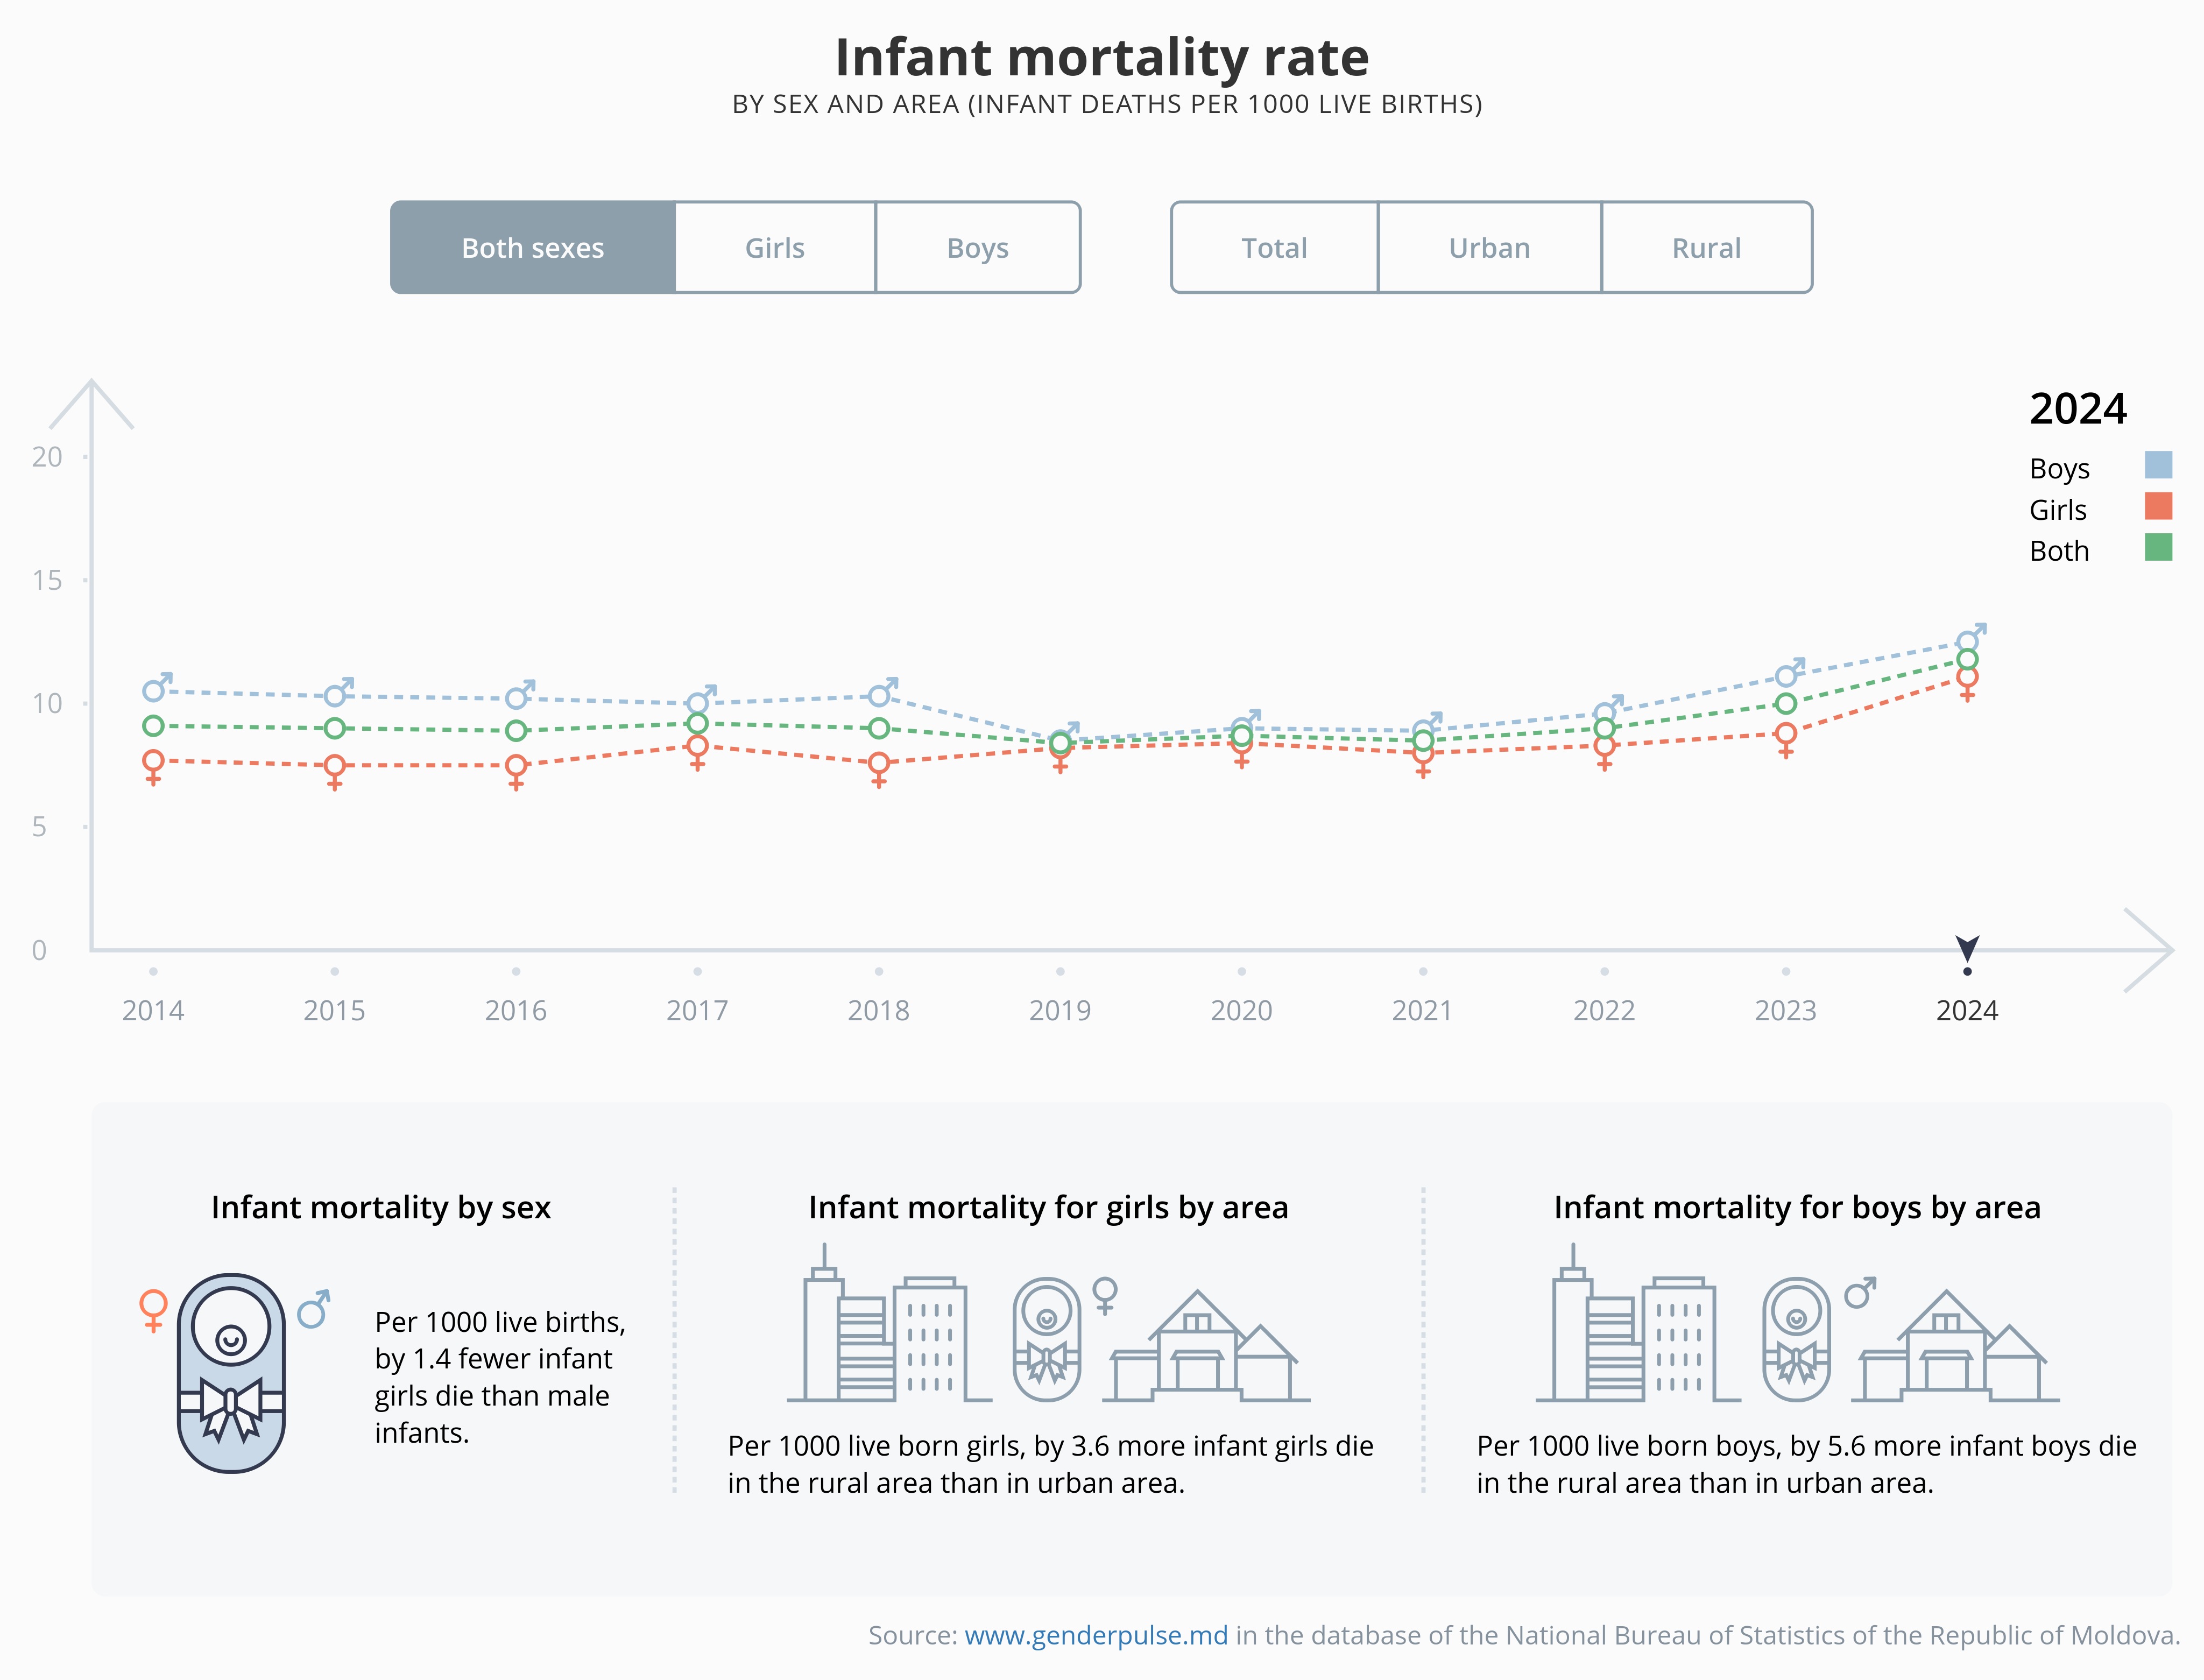2204x1680 pixels.
Task: Click the rural houses icon under girls by area
Action: [x=1206, y=1348]
